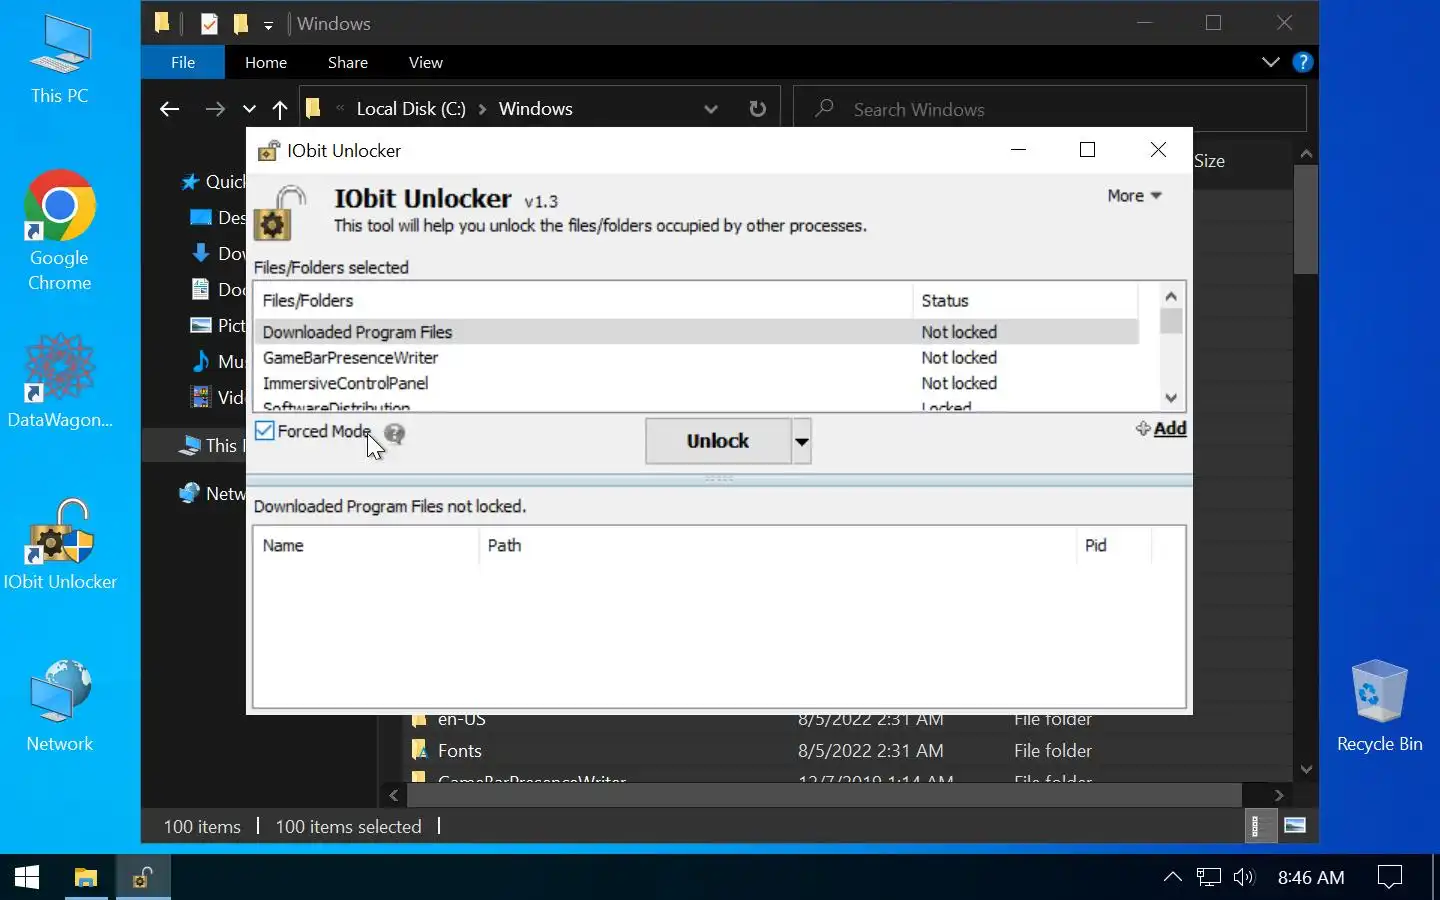
Task: Open the recent locations dropdown in Explorer
Action: 249,109
